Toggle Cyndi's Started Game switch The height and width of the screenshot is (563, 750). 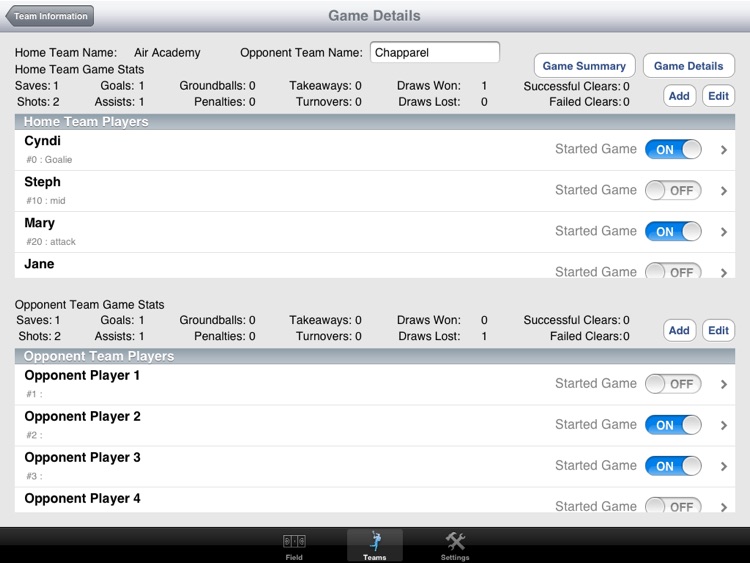[x=673, y=149]
